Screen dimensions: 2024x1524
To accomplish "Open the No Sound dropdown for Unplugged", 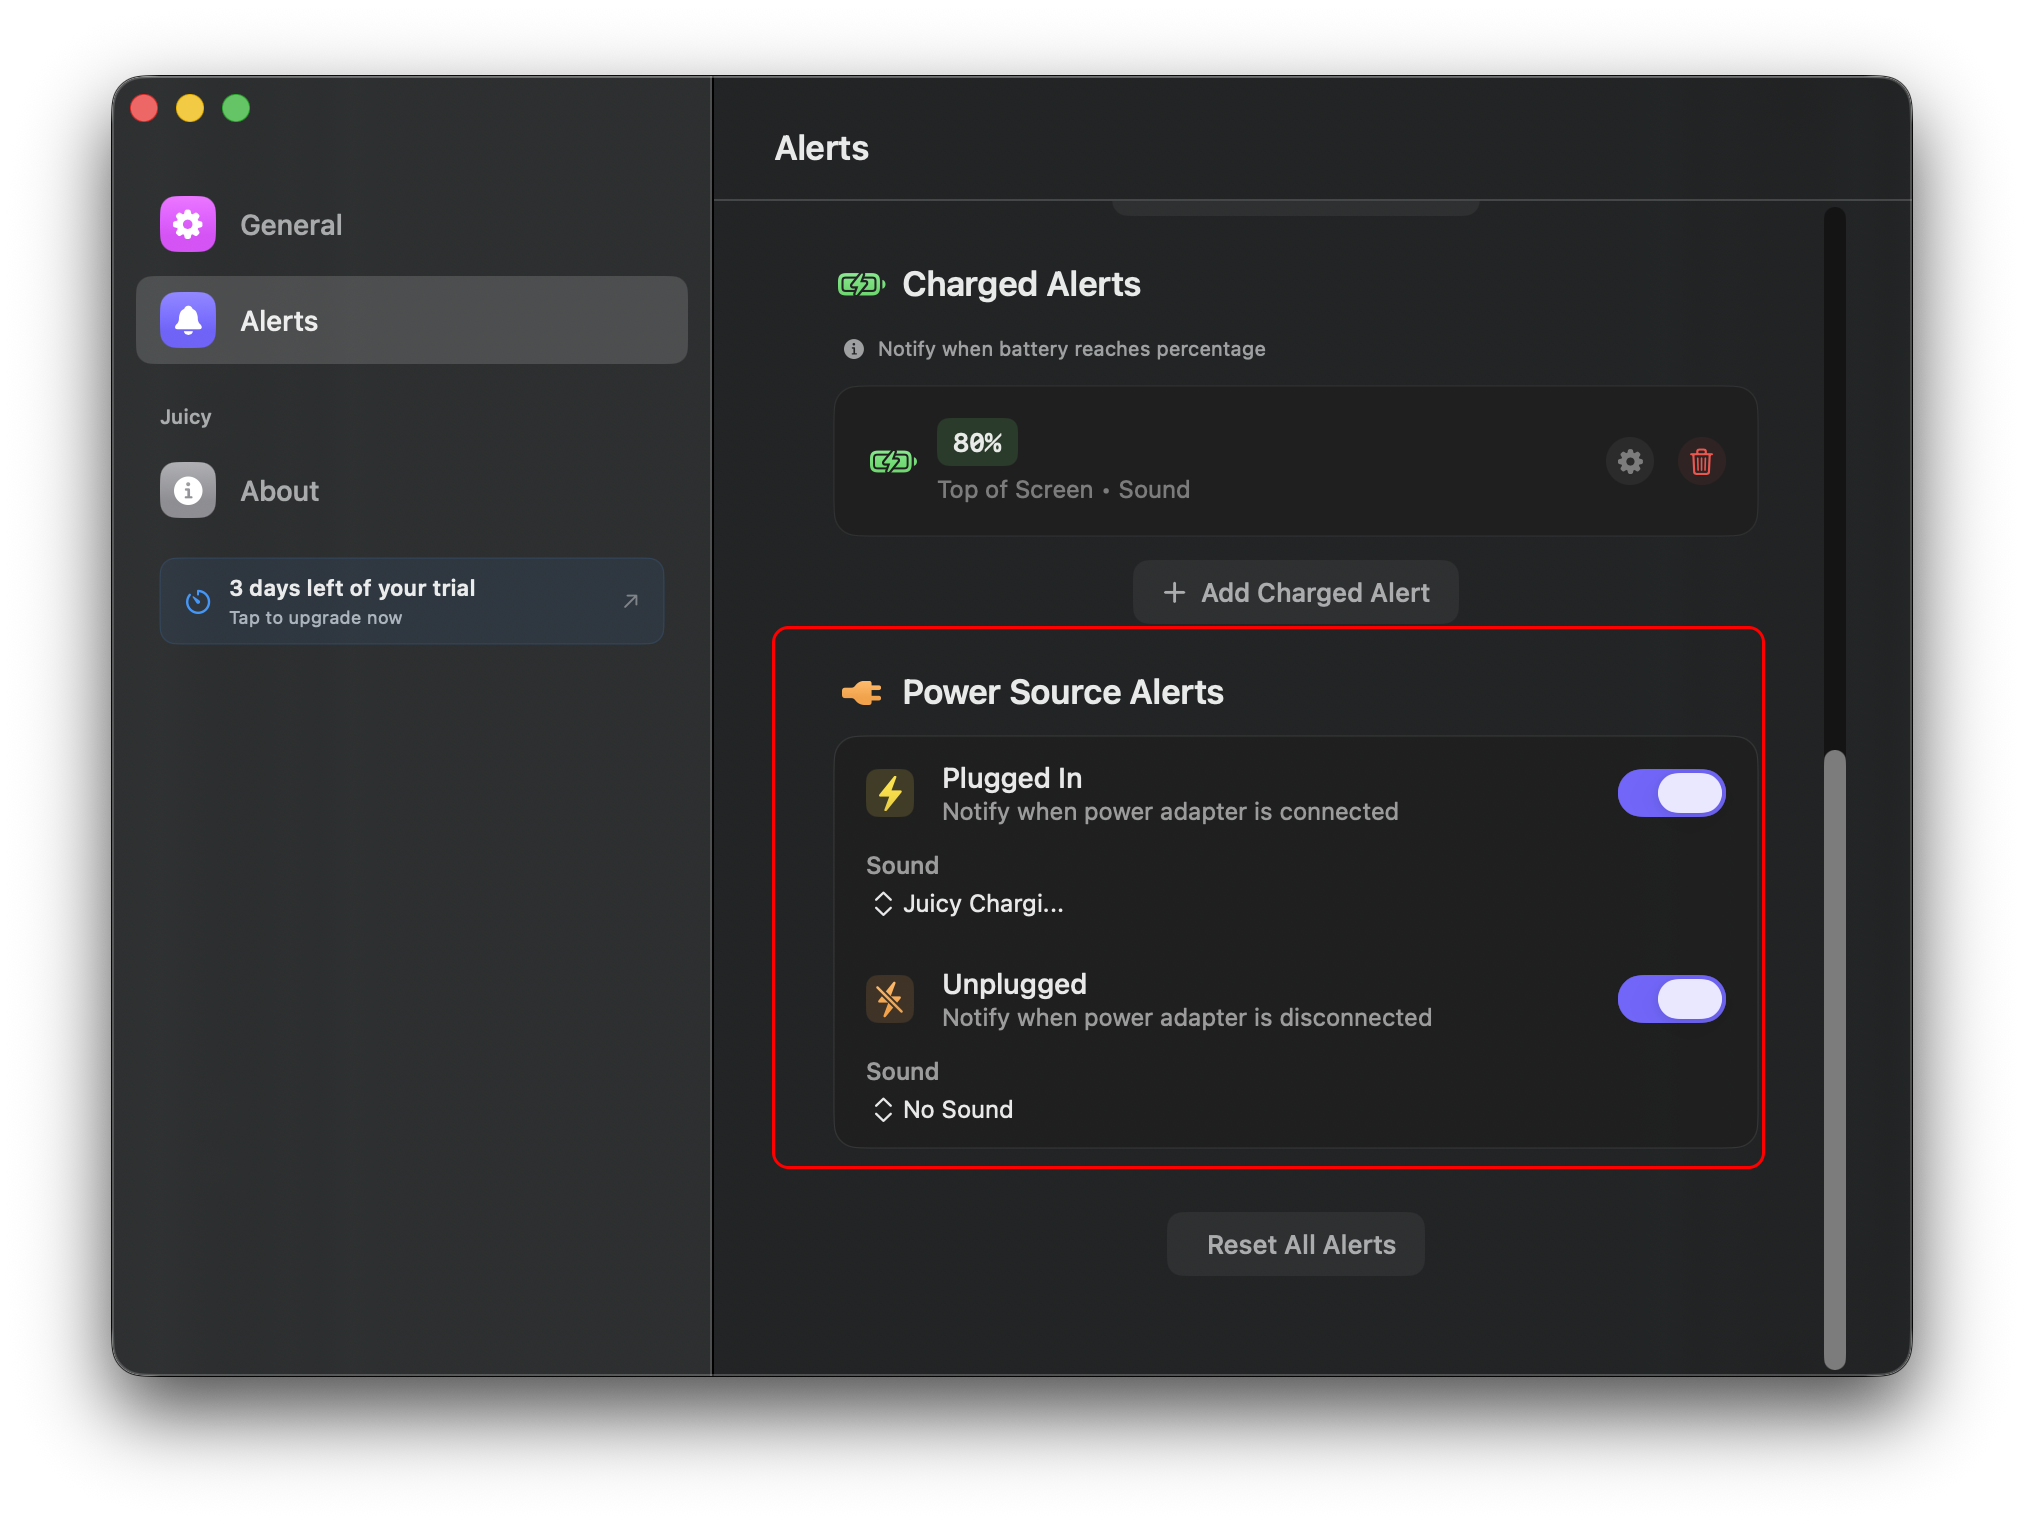I will coord(942,1110).
